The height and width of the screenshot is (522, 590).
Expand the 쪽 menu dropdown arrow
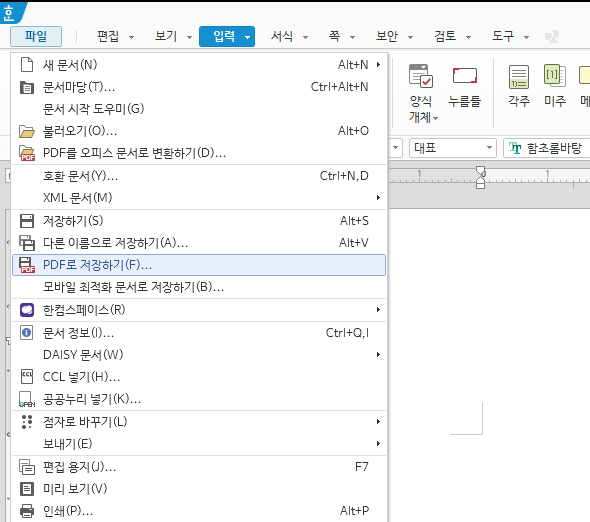(x=352, y=37)
